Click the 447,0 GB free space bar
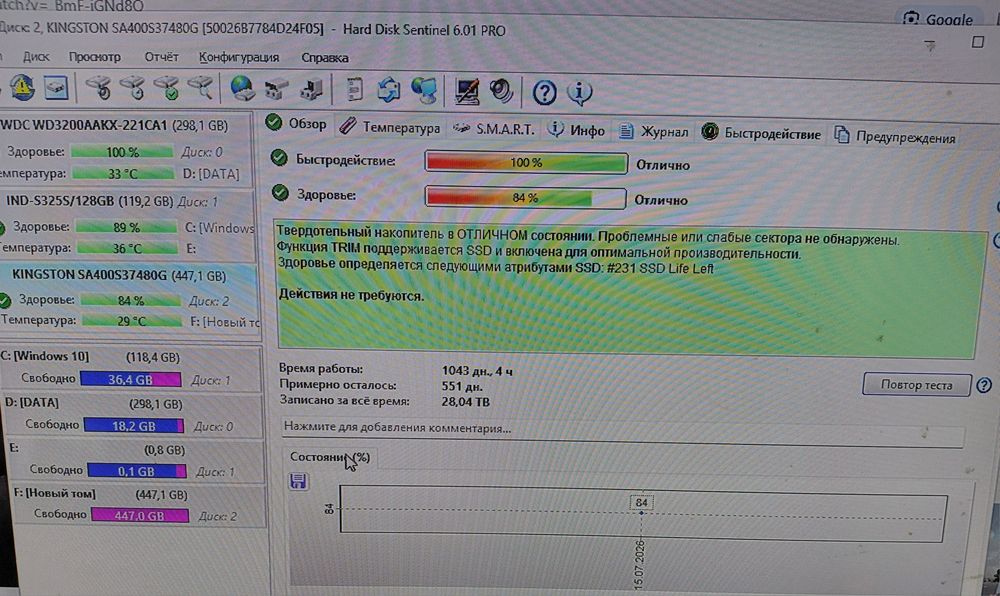Image resolution: width=1000 pixels, height=596 pixels. [x=140, y=515]
